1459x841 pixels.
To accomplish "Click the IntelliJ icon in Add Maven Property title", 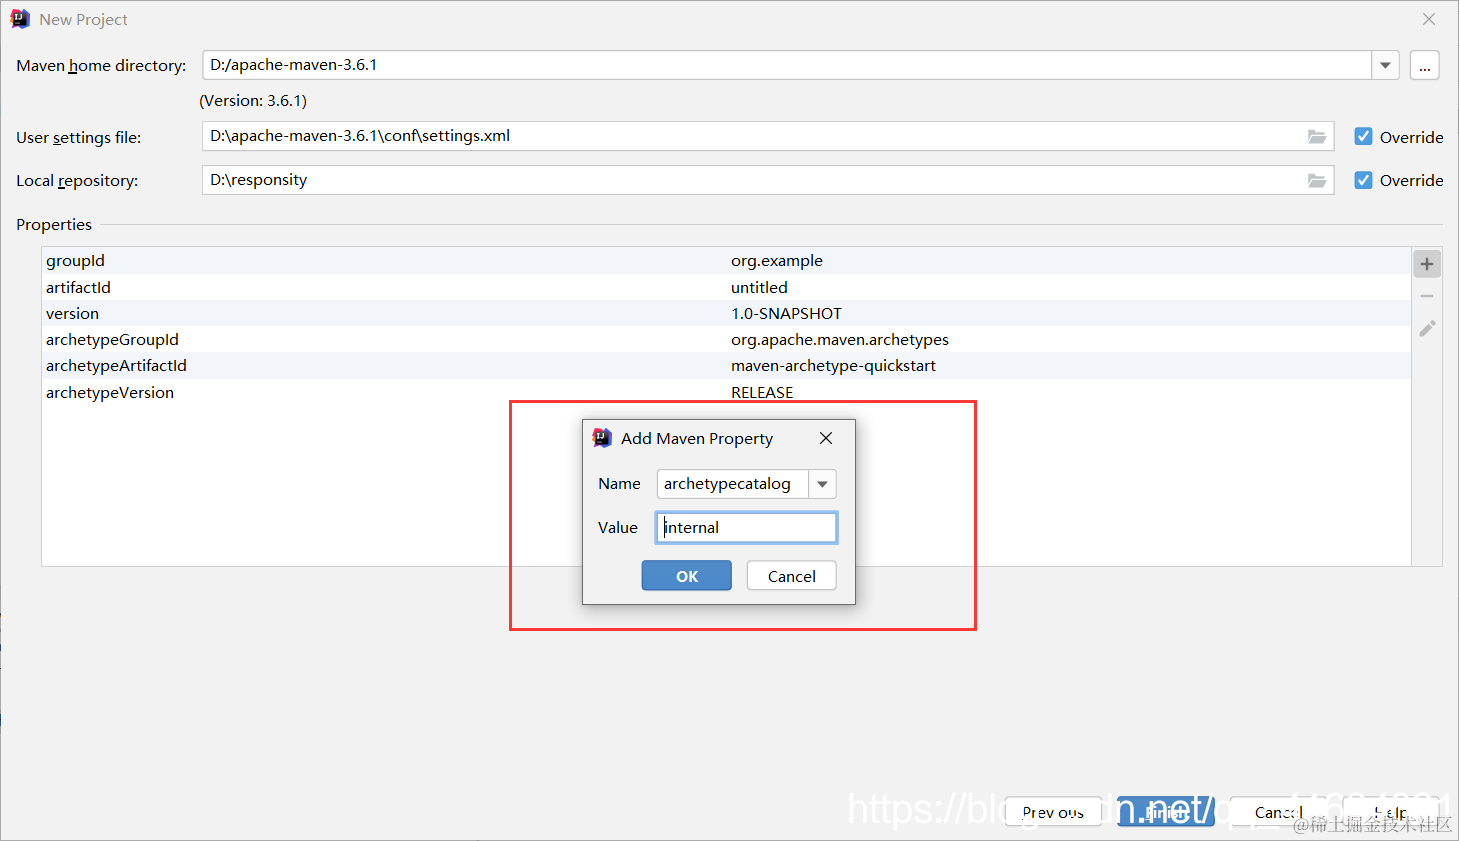I will [602, 438].
